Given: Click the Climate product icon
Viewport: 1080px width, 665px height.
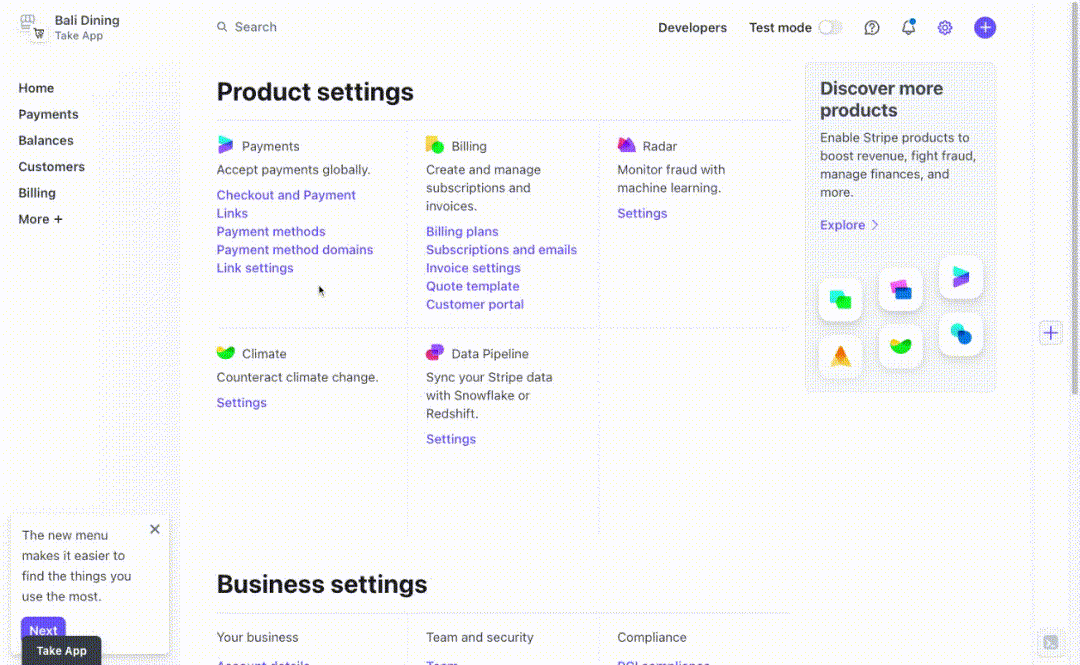Looking at the screenshot, I should 225,352.
